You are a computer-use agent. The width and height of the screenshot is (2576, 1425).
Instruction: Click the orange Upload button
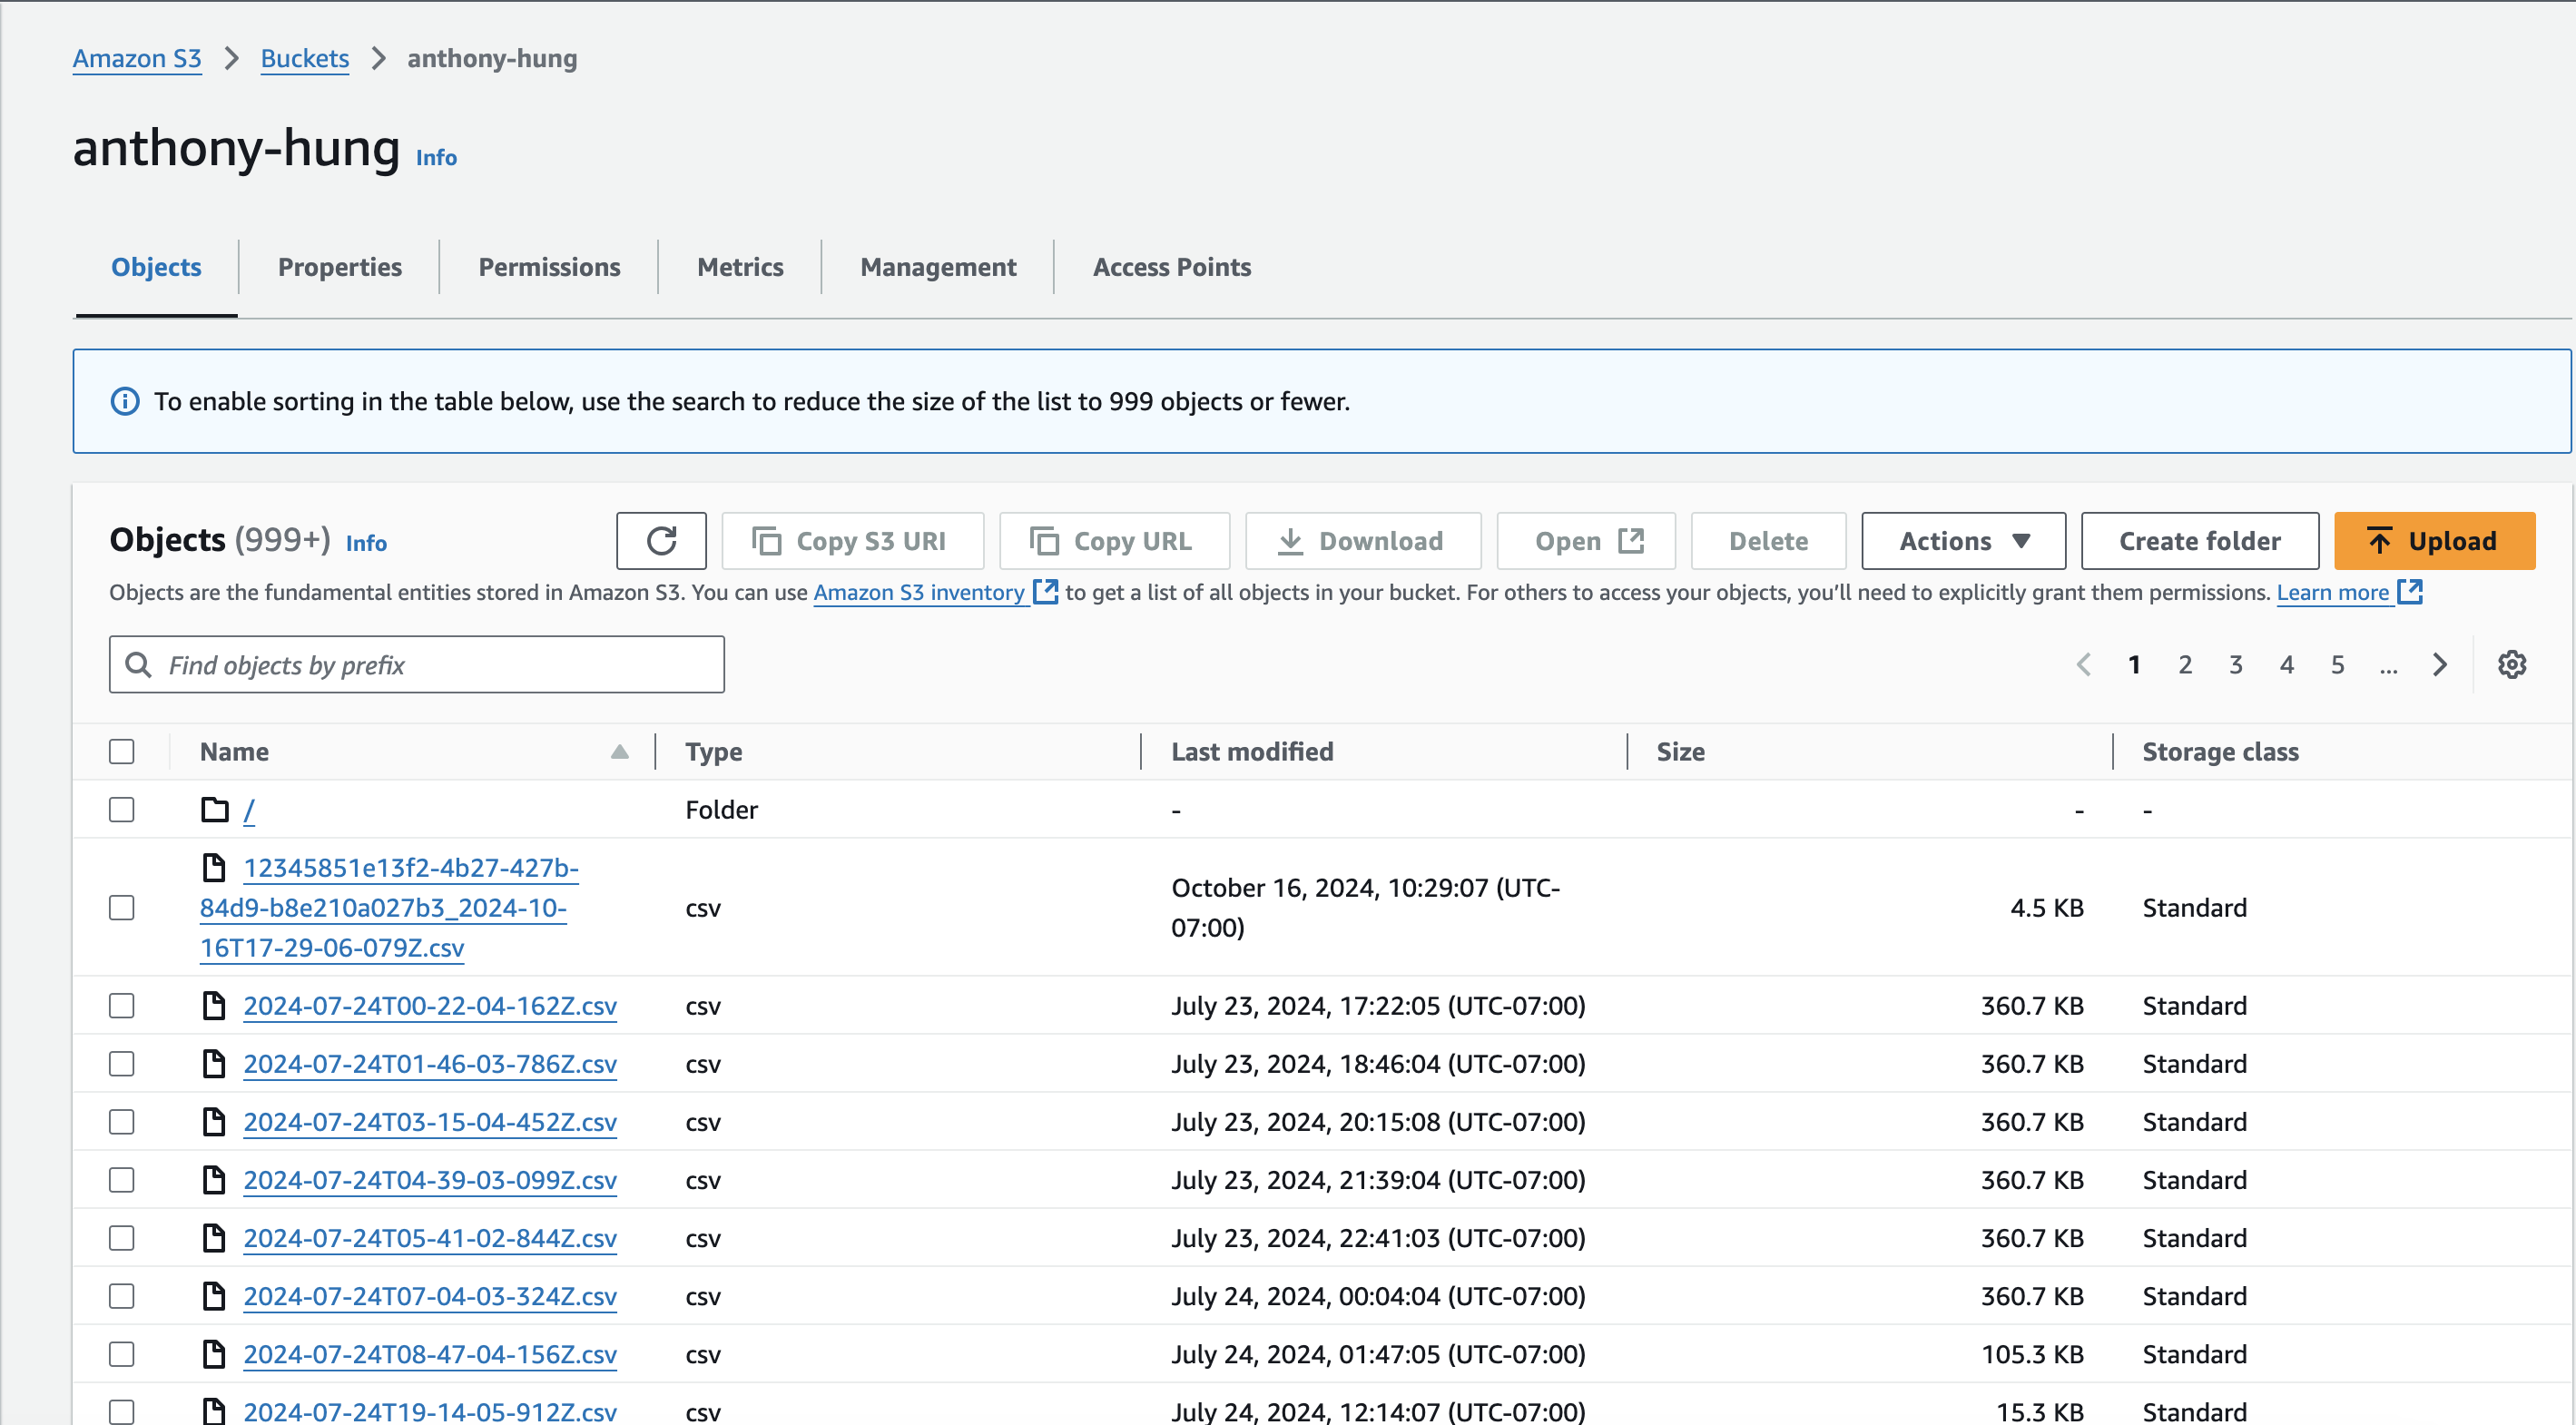(x=2434, y=541)
